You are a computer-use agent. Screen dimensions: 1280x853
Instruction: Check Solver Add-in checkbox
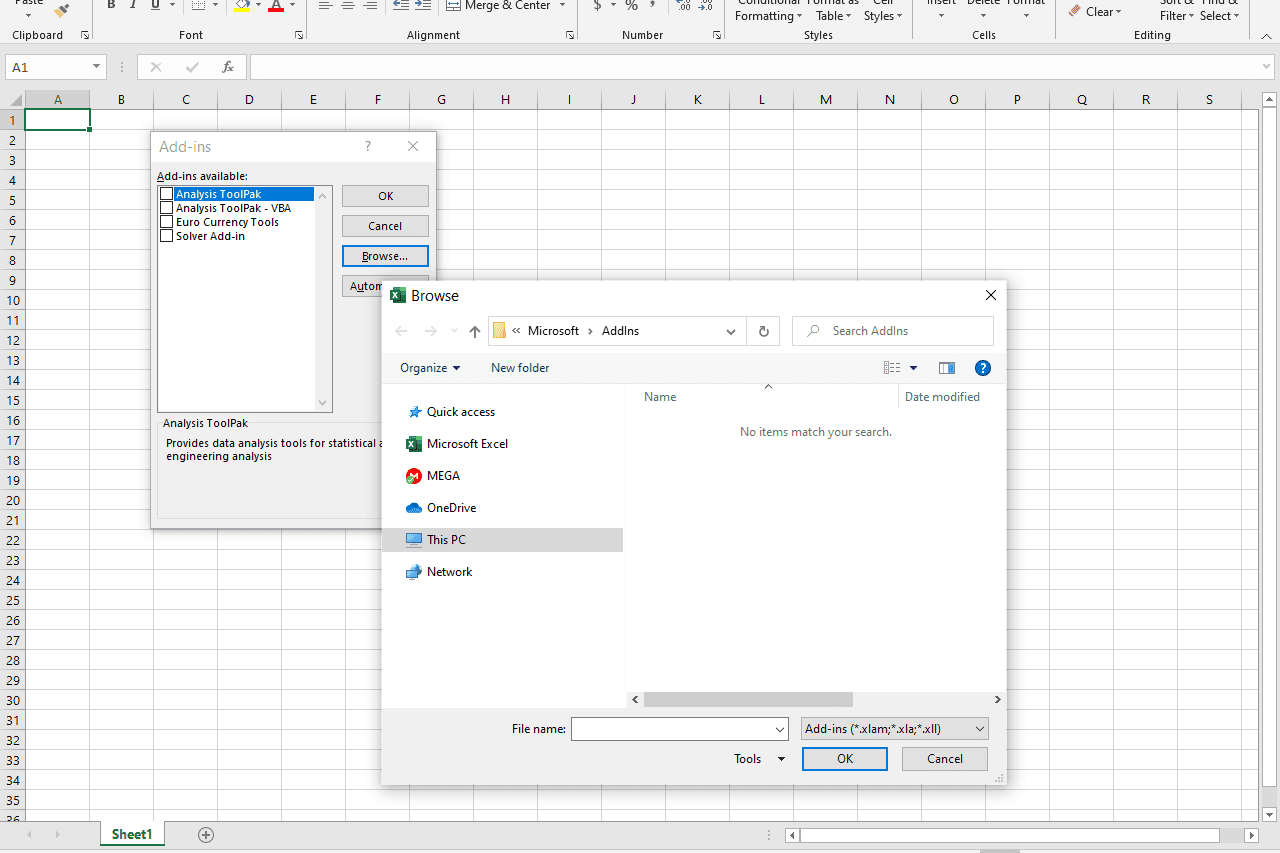click(167, 236)
